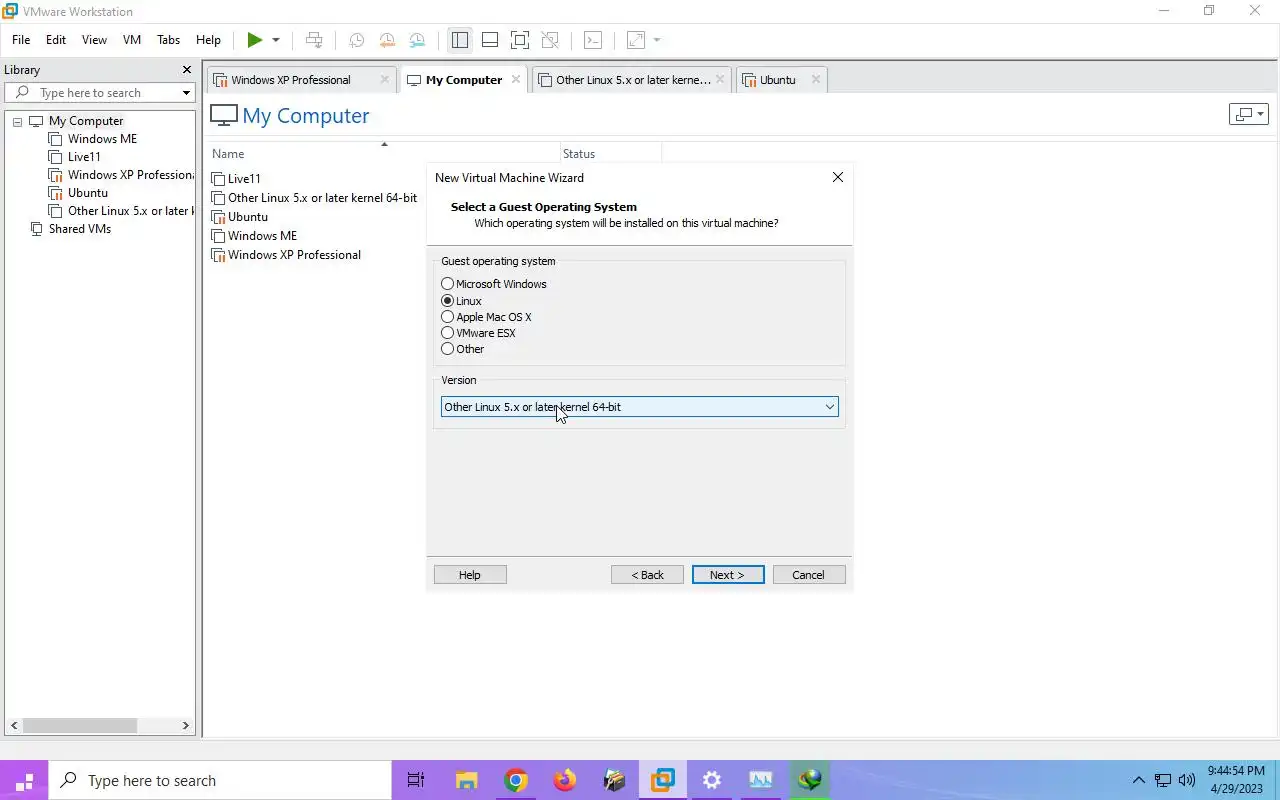Click Revert to Snapshot icon
This screenshot has width=1280, height=800.
(387, 40)
